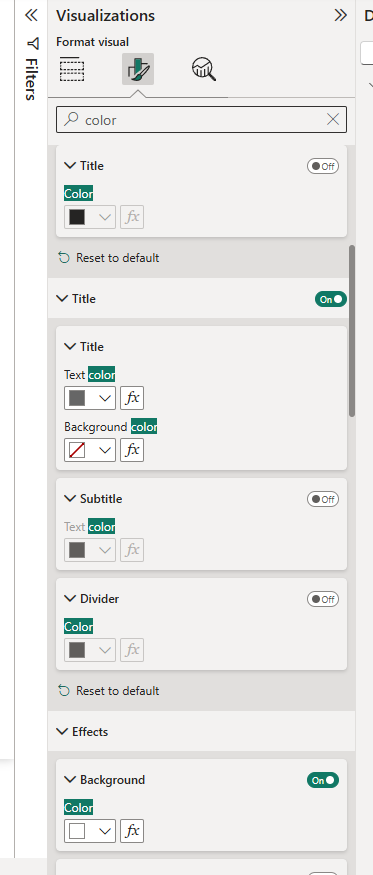Open fx conditional formatting for Background color
The height and width of the screenshot is (875, 373).
click(132, 450)
